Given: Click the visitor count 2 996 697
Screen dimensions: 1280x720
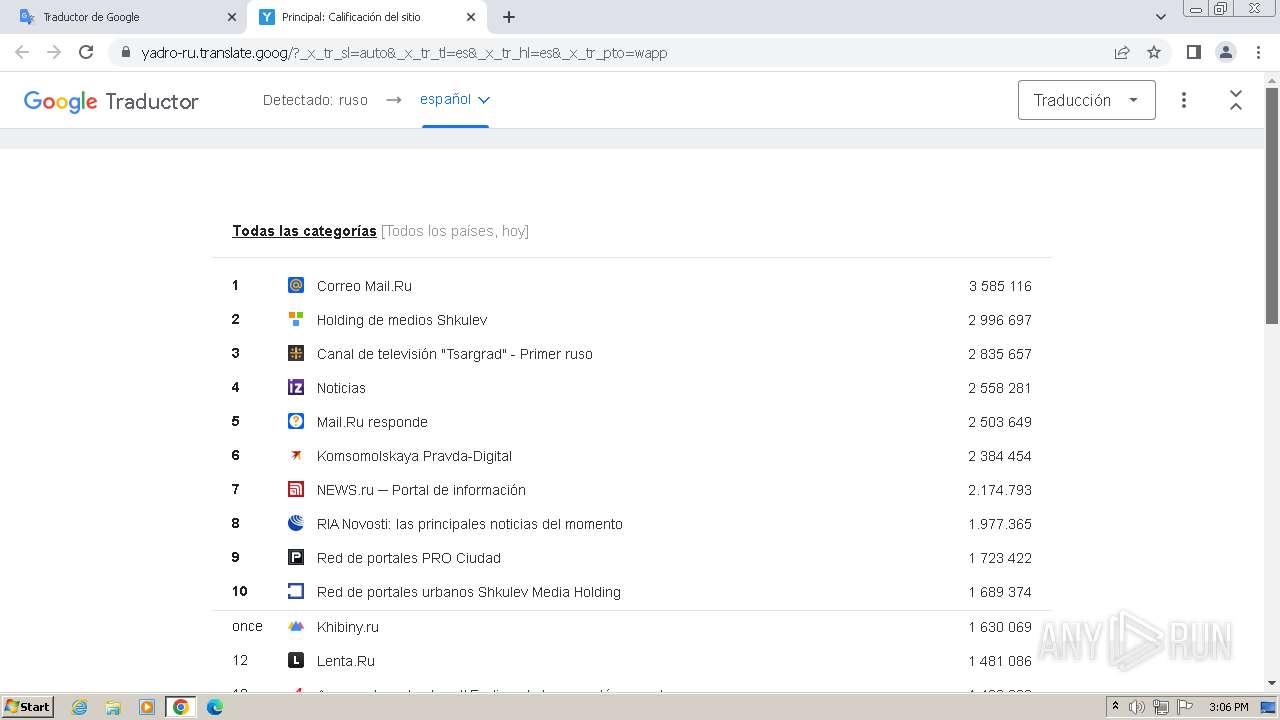Looking at the screenshot, I should (x=1000, y=320).
